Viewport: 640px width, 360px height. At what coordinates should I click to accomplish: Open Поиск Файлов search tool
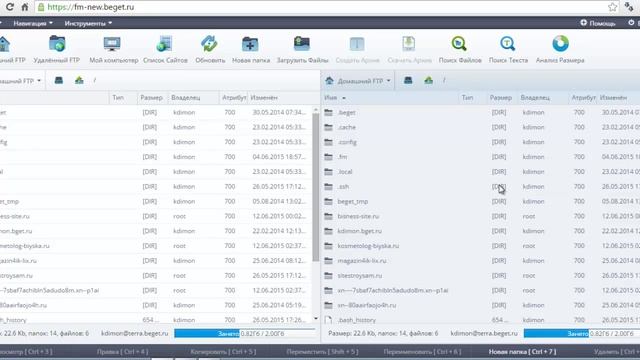click(x=460, y=49)
